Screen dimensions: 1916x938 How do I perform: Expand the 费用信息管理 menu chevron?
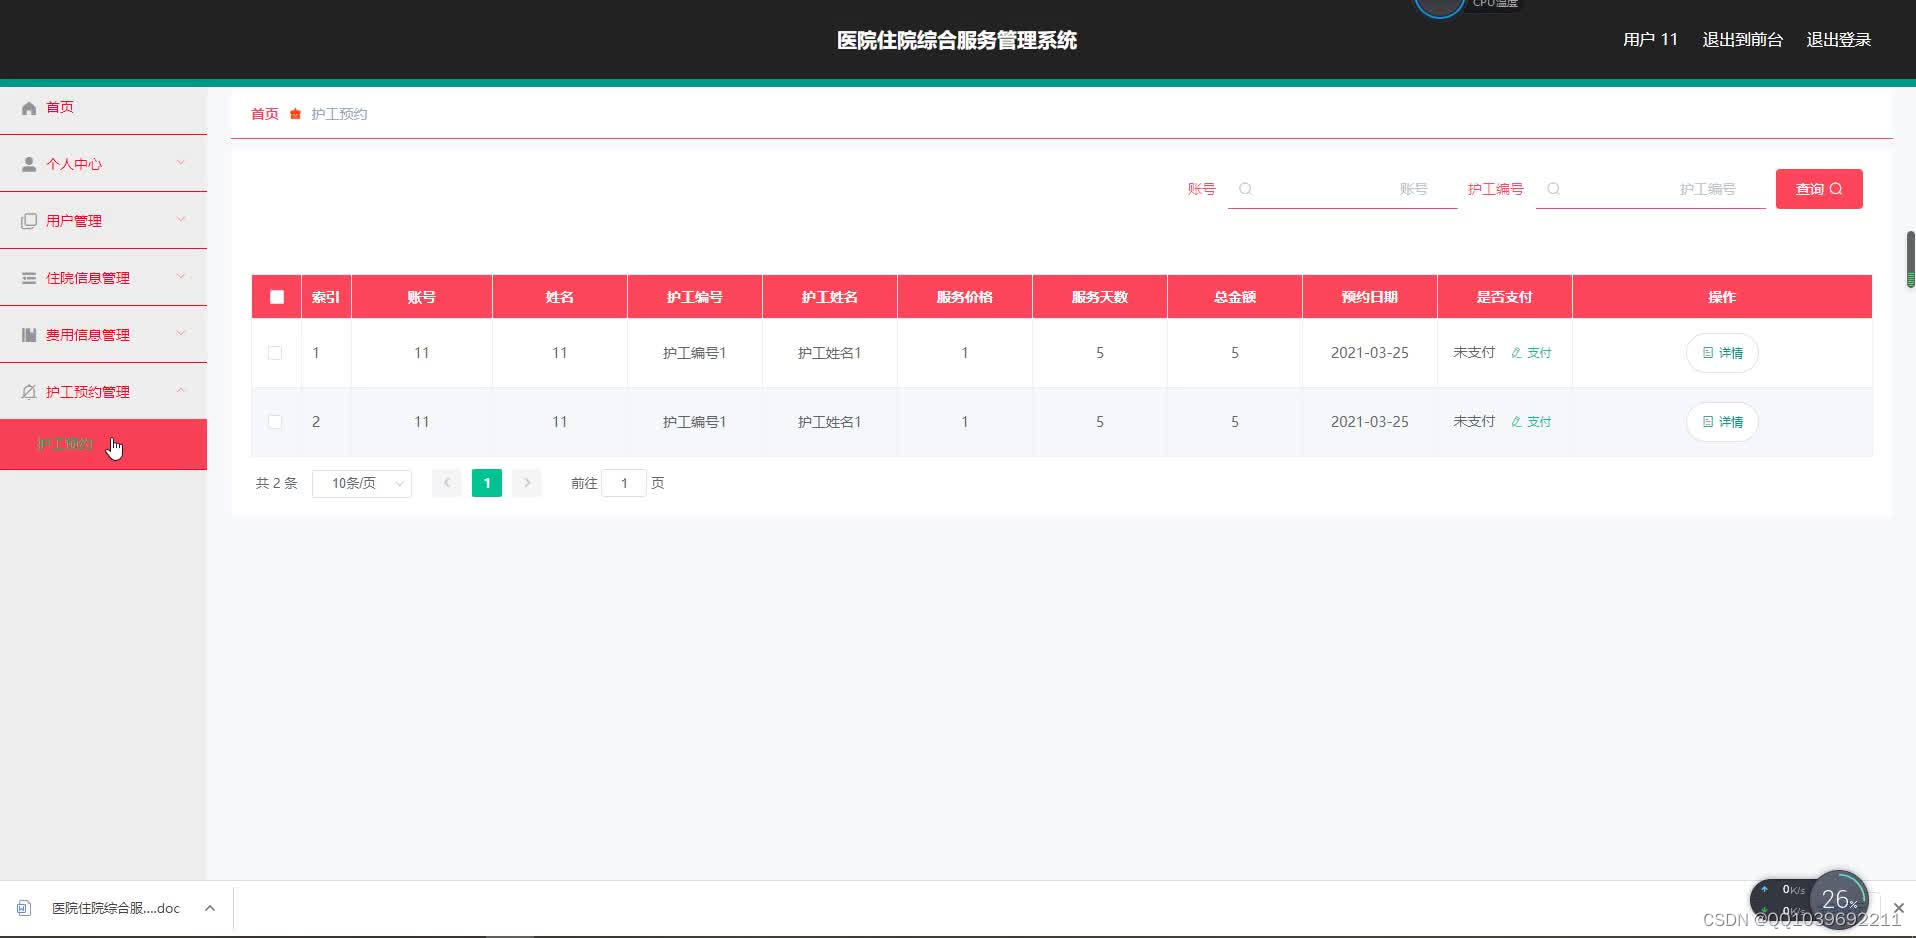[181, 334]
